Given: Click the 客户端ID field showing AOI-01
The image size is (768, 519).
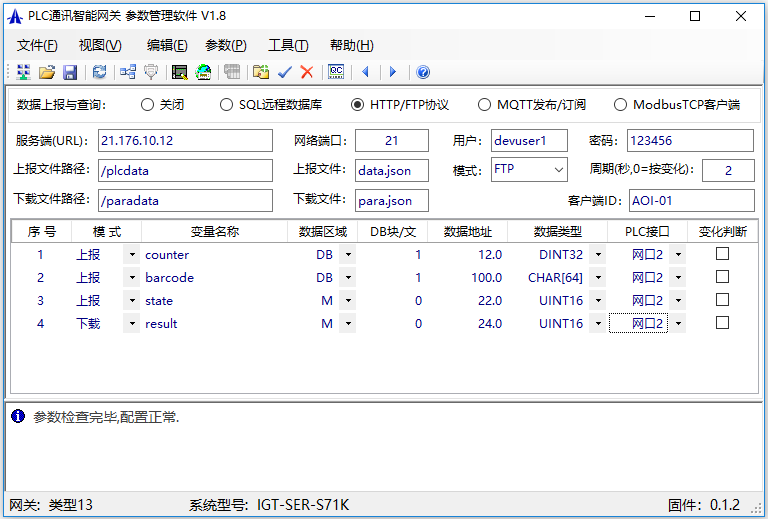Looking at the screenshot, I should pos(690,200).
